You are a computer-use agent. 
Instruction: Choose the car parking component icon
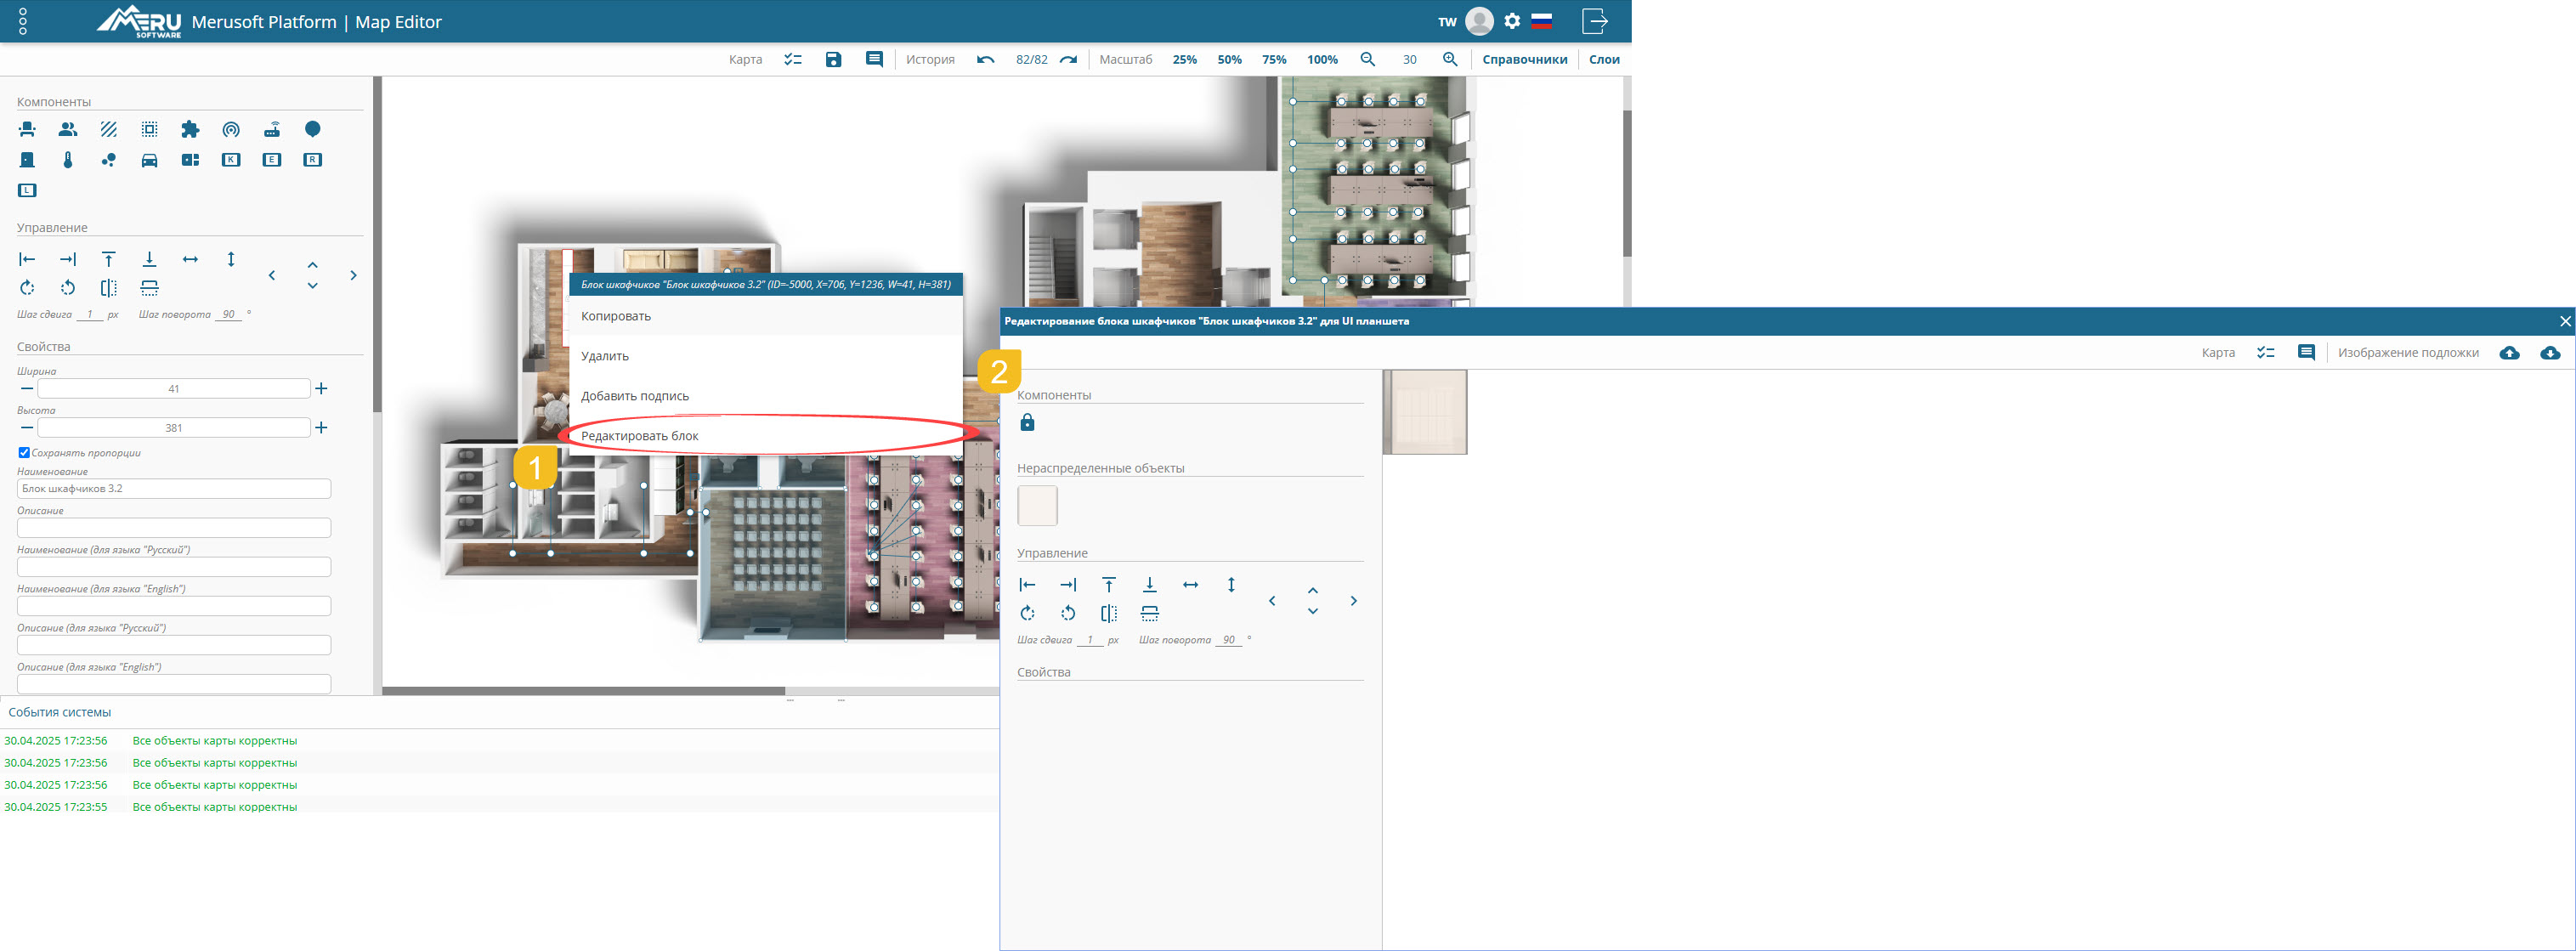coord(149,160)
